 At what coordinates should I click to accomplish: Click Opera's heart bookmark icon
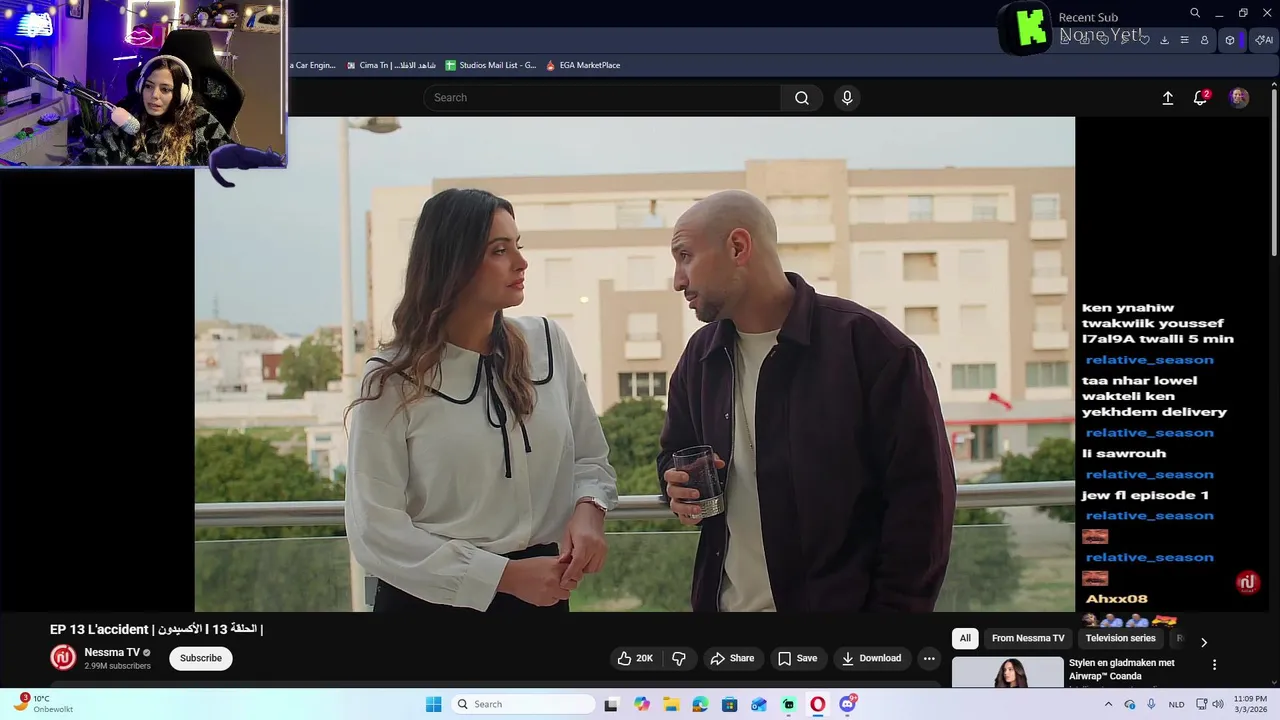(x=1144, y=40)
